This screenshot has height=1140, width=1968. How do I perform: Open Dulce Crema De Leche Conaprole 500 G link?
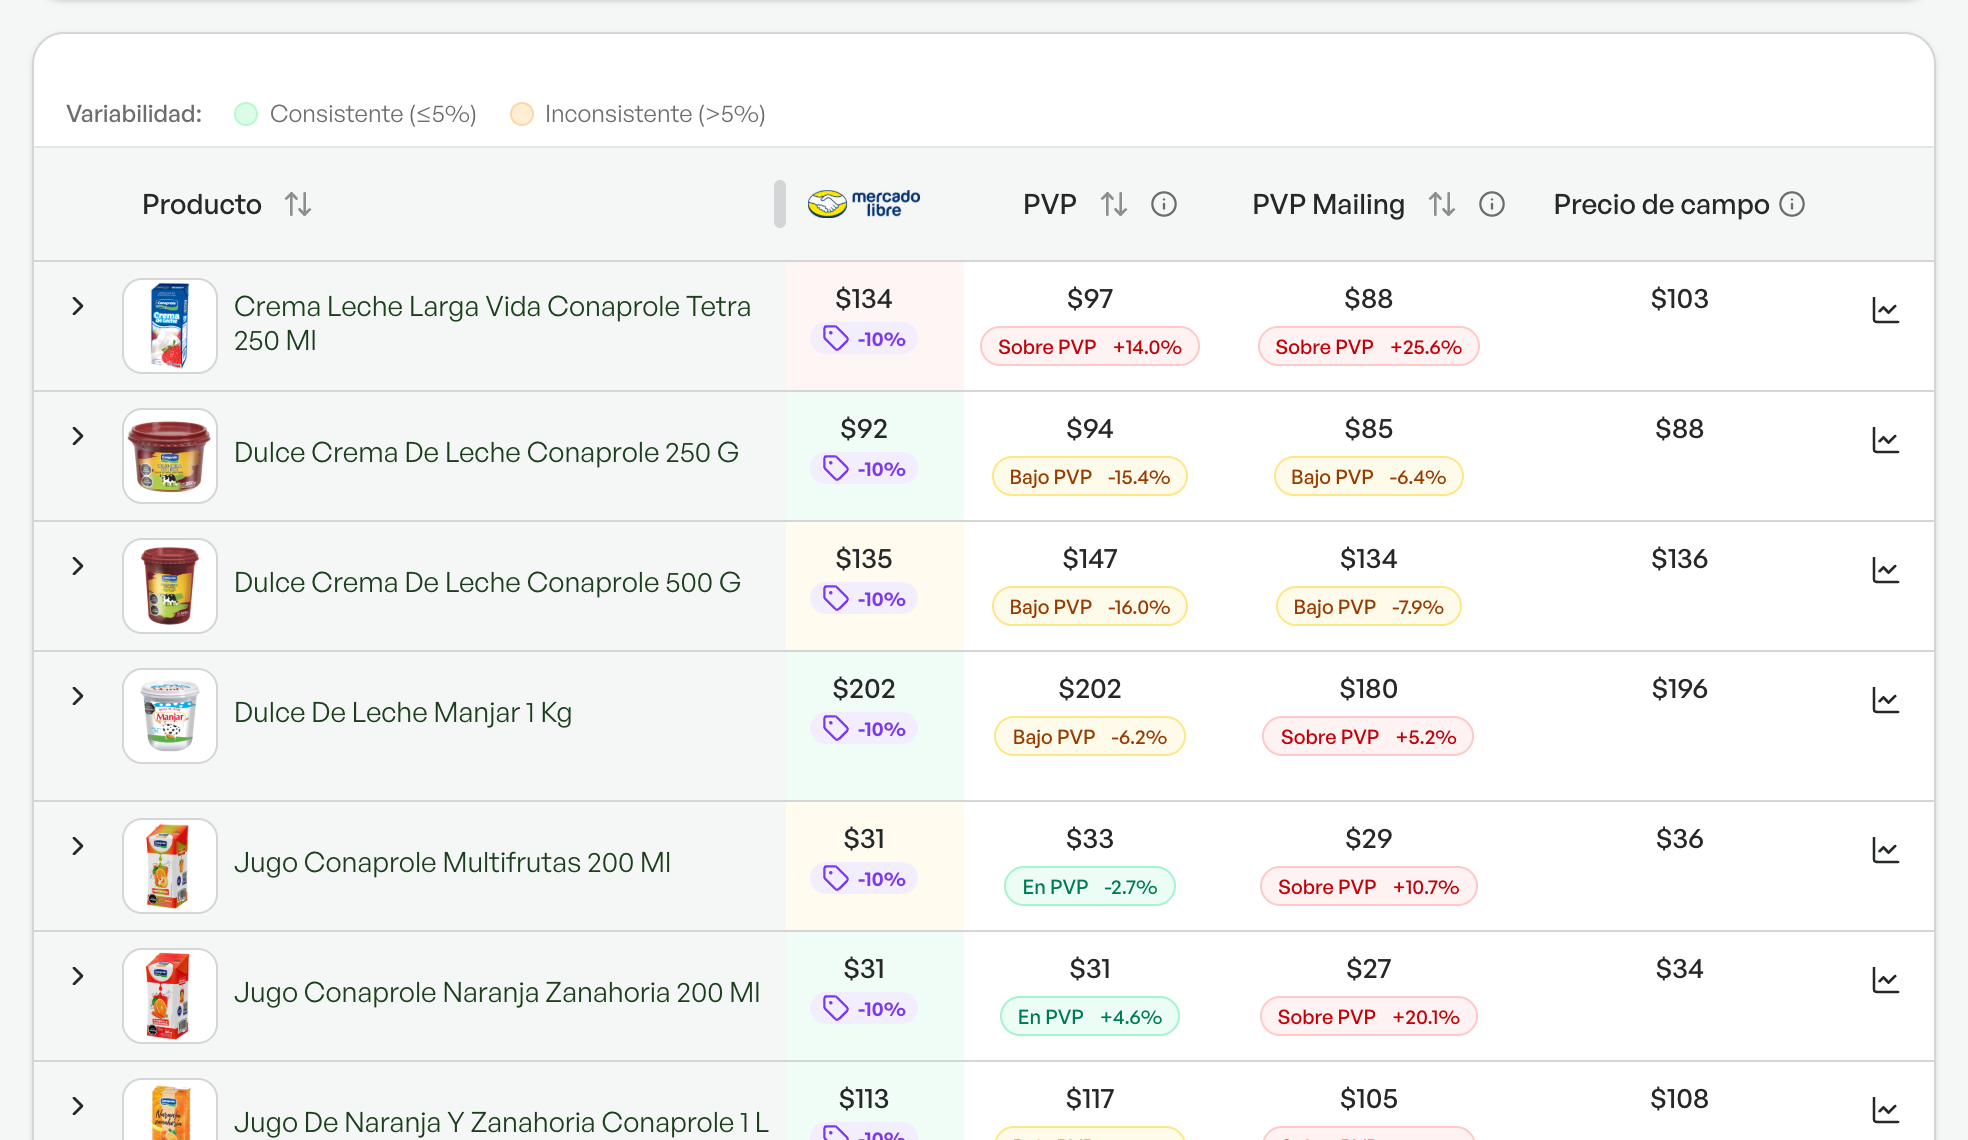pos(487,582)
